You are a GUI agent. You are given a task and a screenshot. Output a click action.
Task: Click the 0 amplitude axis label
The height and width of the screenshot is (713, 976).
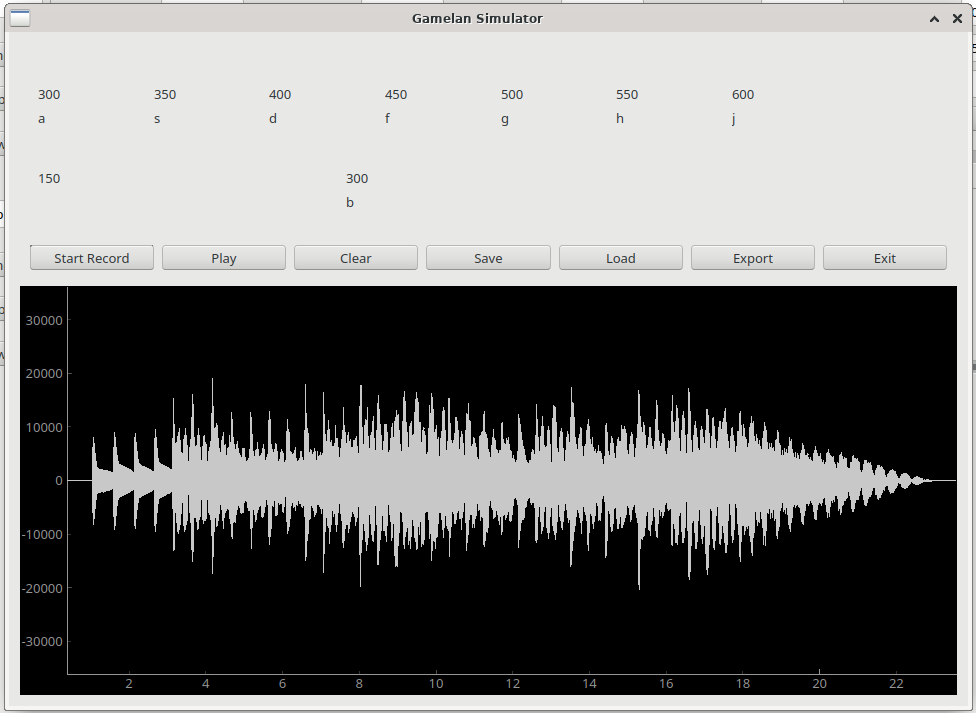click(x=59, y=481)
